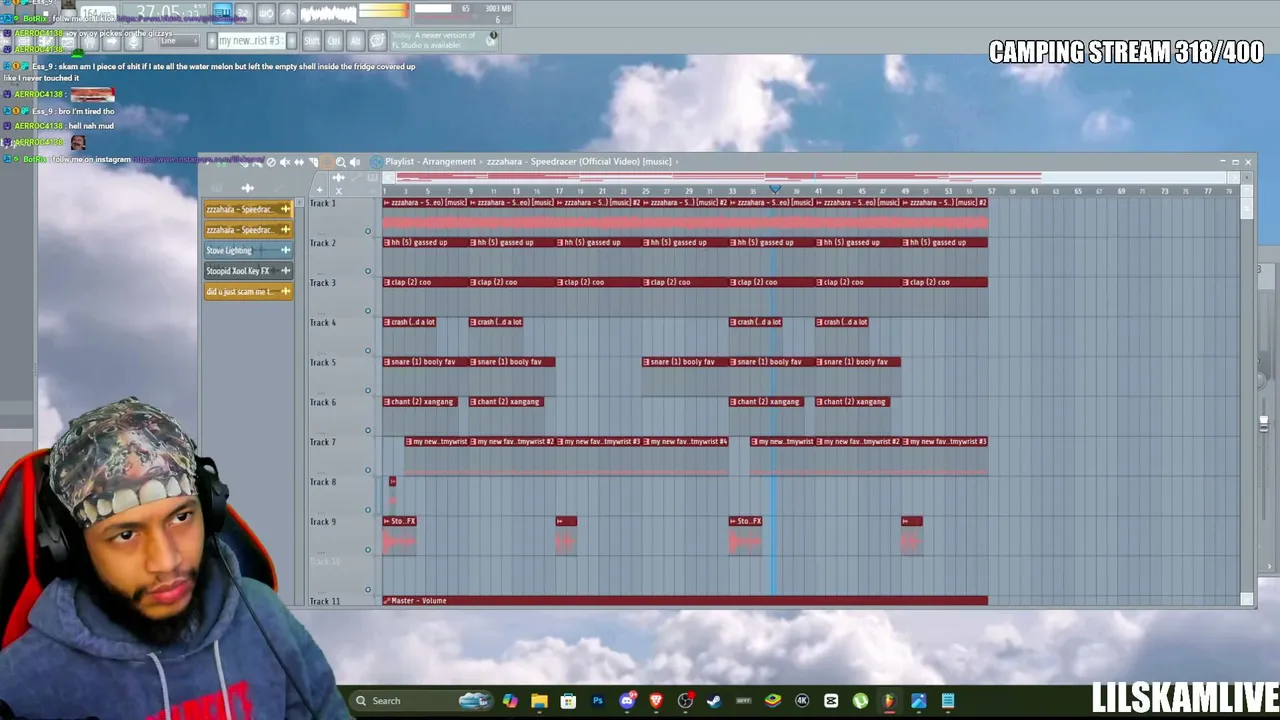Select the Master - Volume automation clip
This screenshot has width=1280, height=720.
(x=685, y=601)
